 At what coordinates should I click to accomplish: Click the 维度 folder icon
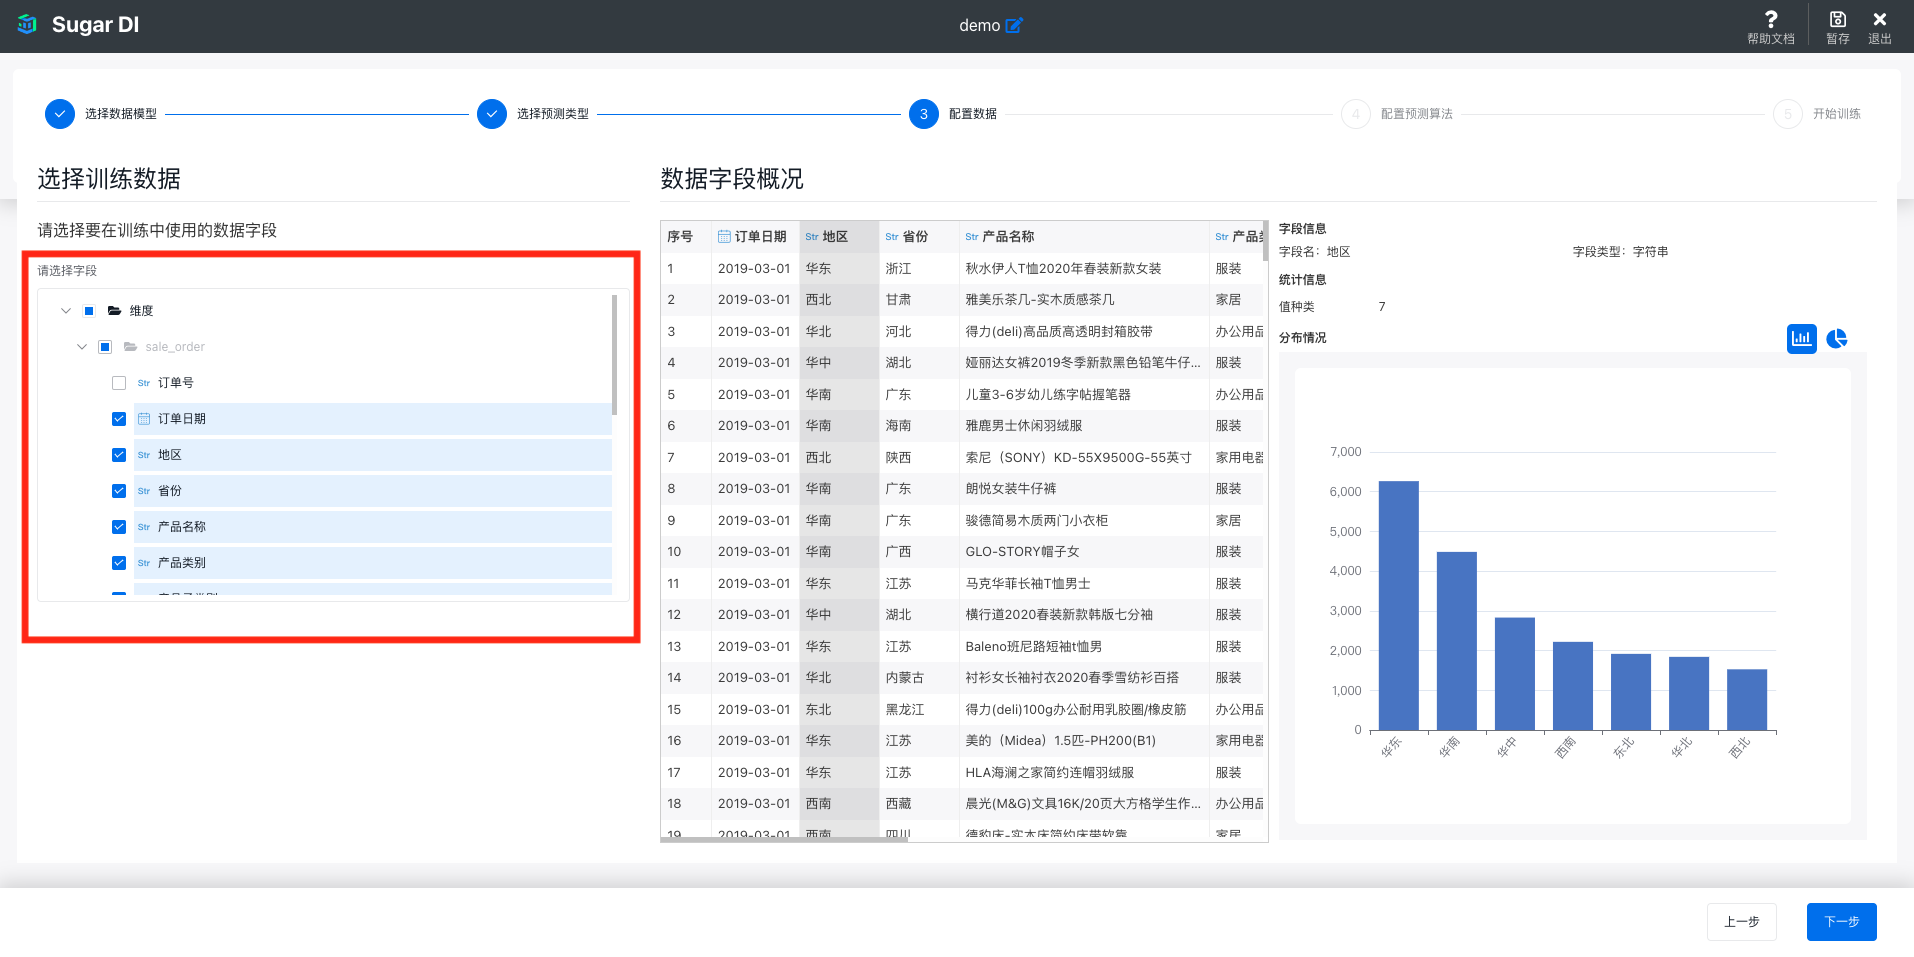click(x=114, y=311)
